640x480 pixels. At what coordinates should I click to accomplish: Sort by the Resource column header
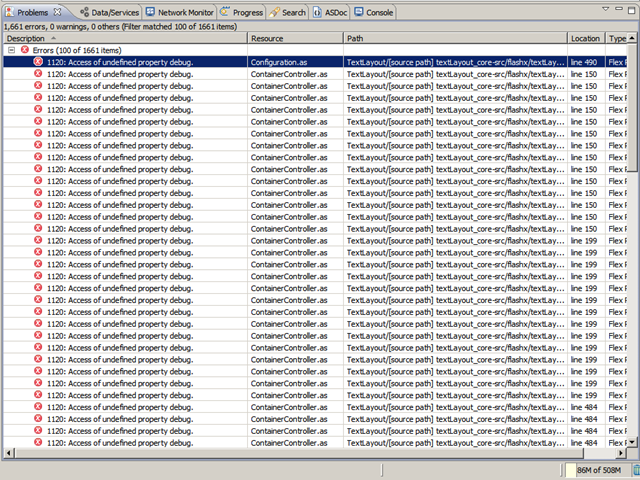tap(296, 38)
